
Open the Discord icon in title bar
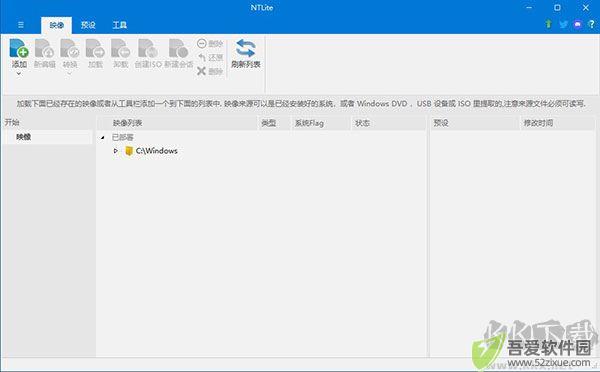[578, 24]
